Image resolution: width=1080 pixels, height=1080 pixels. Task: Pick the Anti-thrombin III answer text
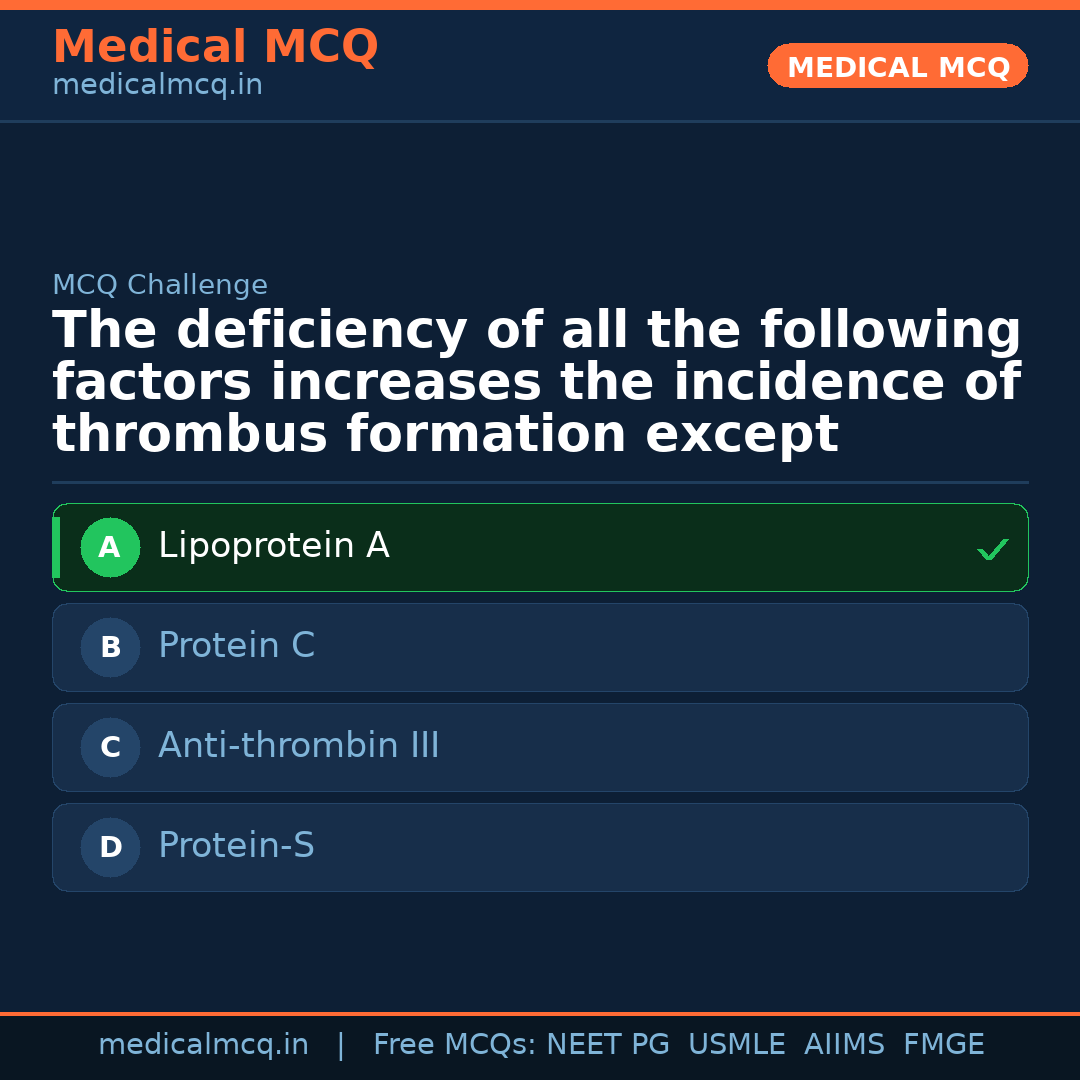point(298,746)
